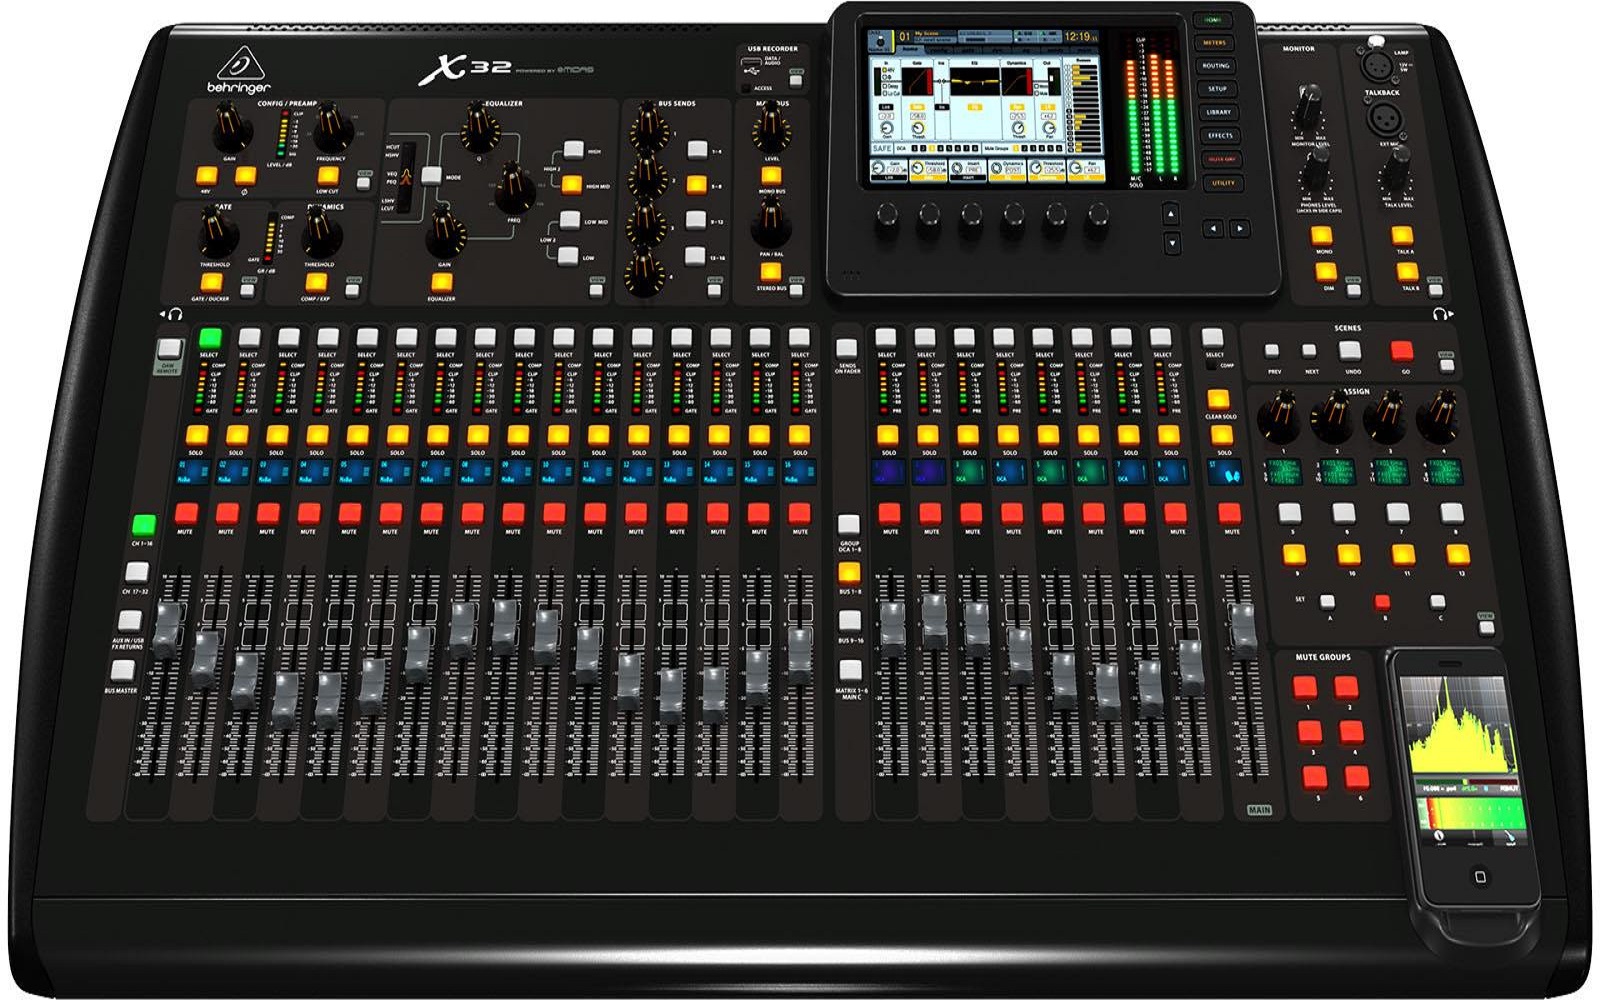This screenshot has height=1000, width=1600.
Task: Toggle the 48V phantom power button
Action: (x=207, y=175)
